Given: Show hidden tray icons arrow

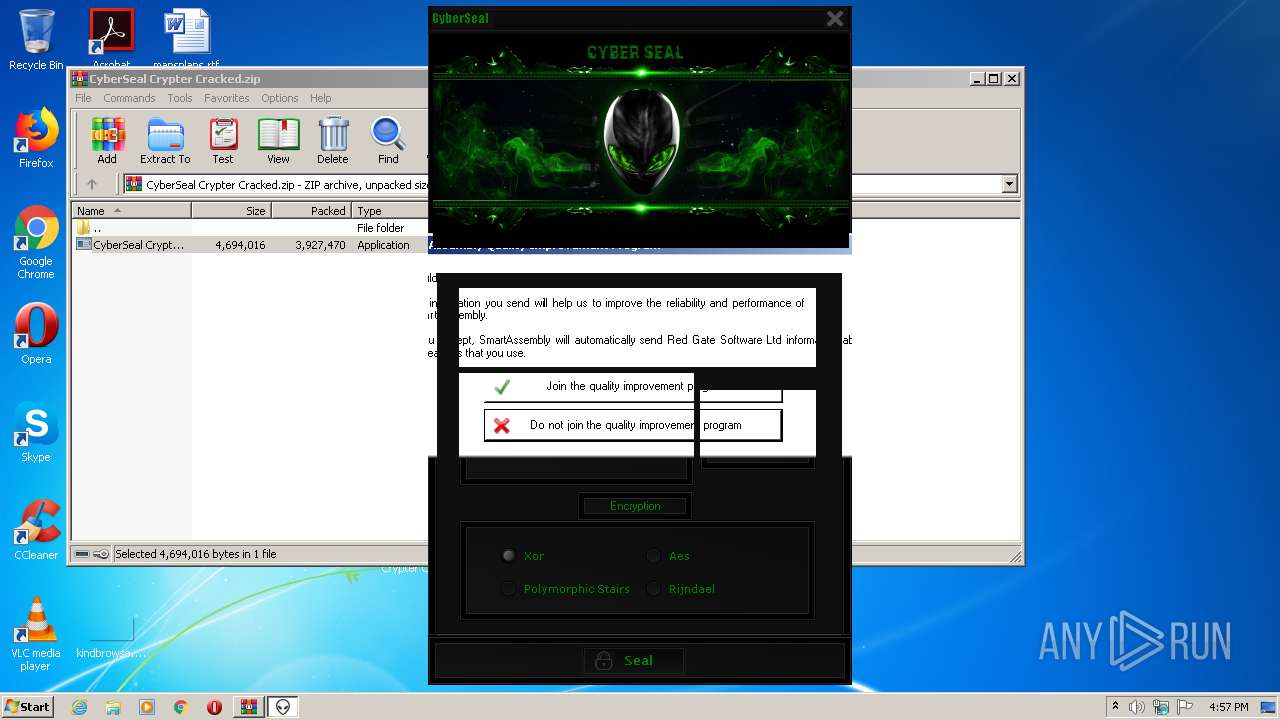Looking at the screenshot, I should pos(1115,706).
